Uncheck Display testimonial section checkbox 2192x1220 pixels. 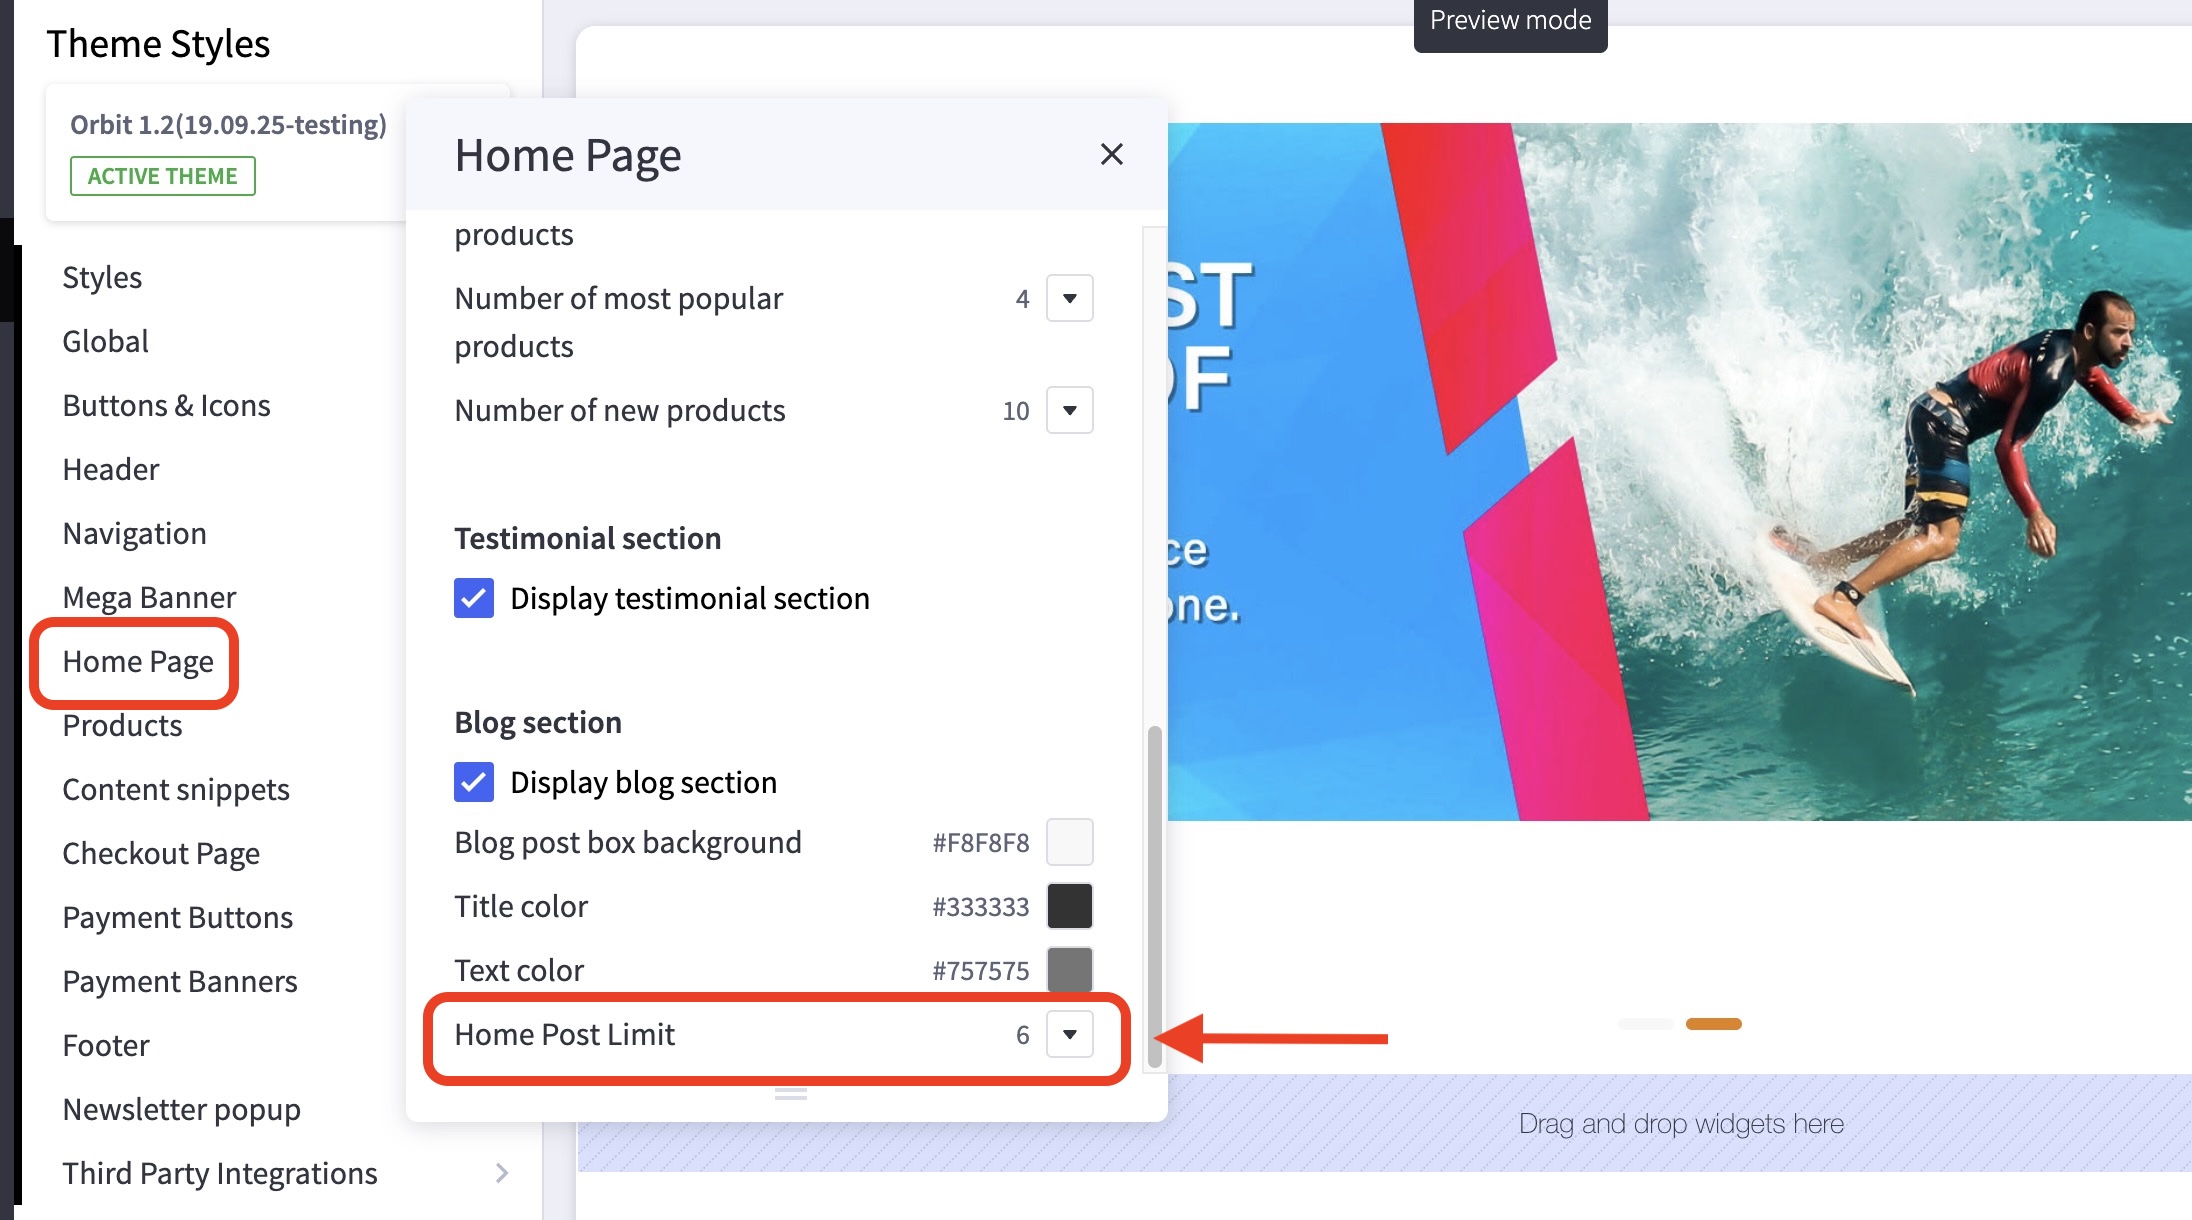pos(474,598)
